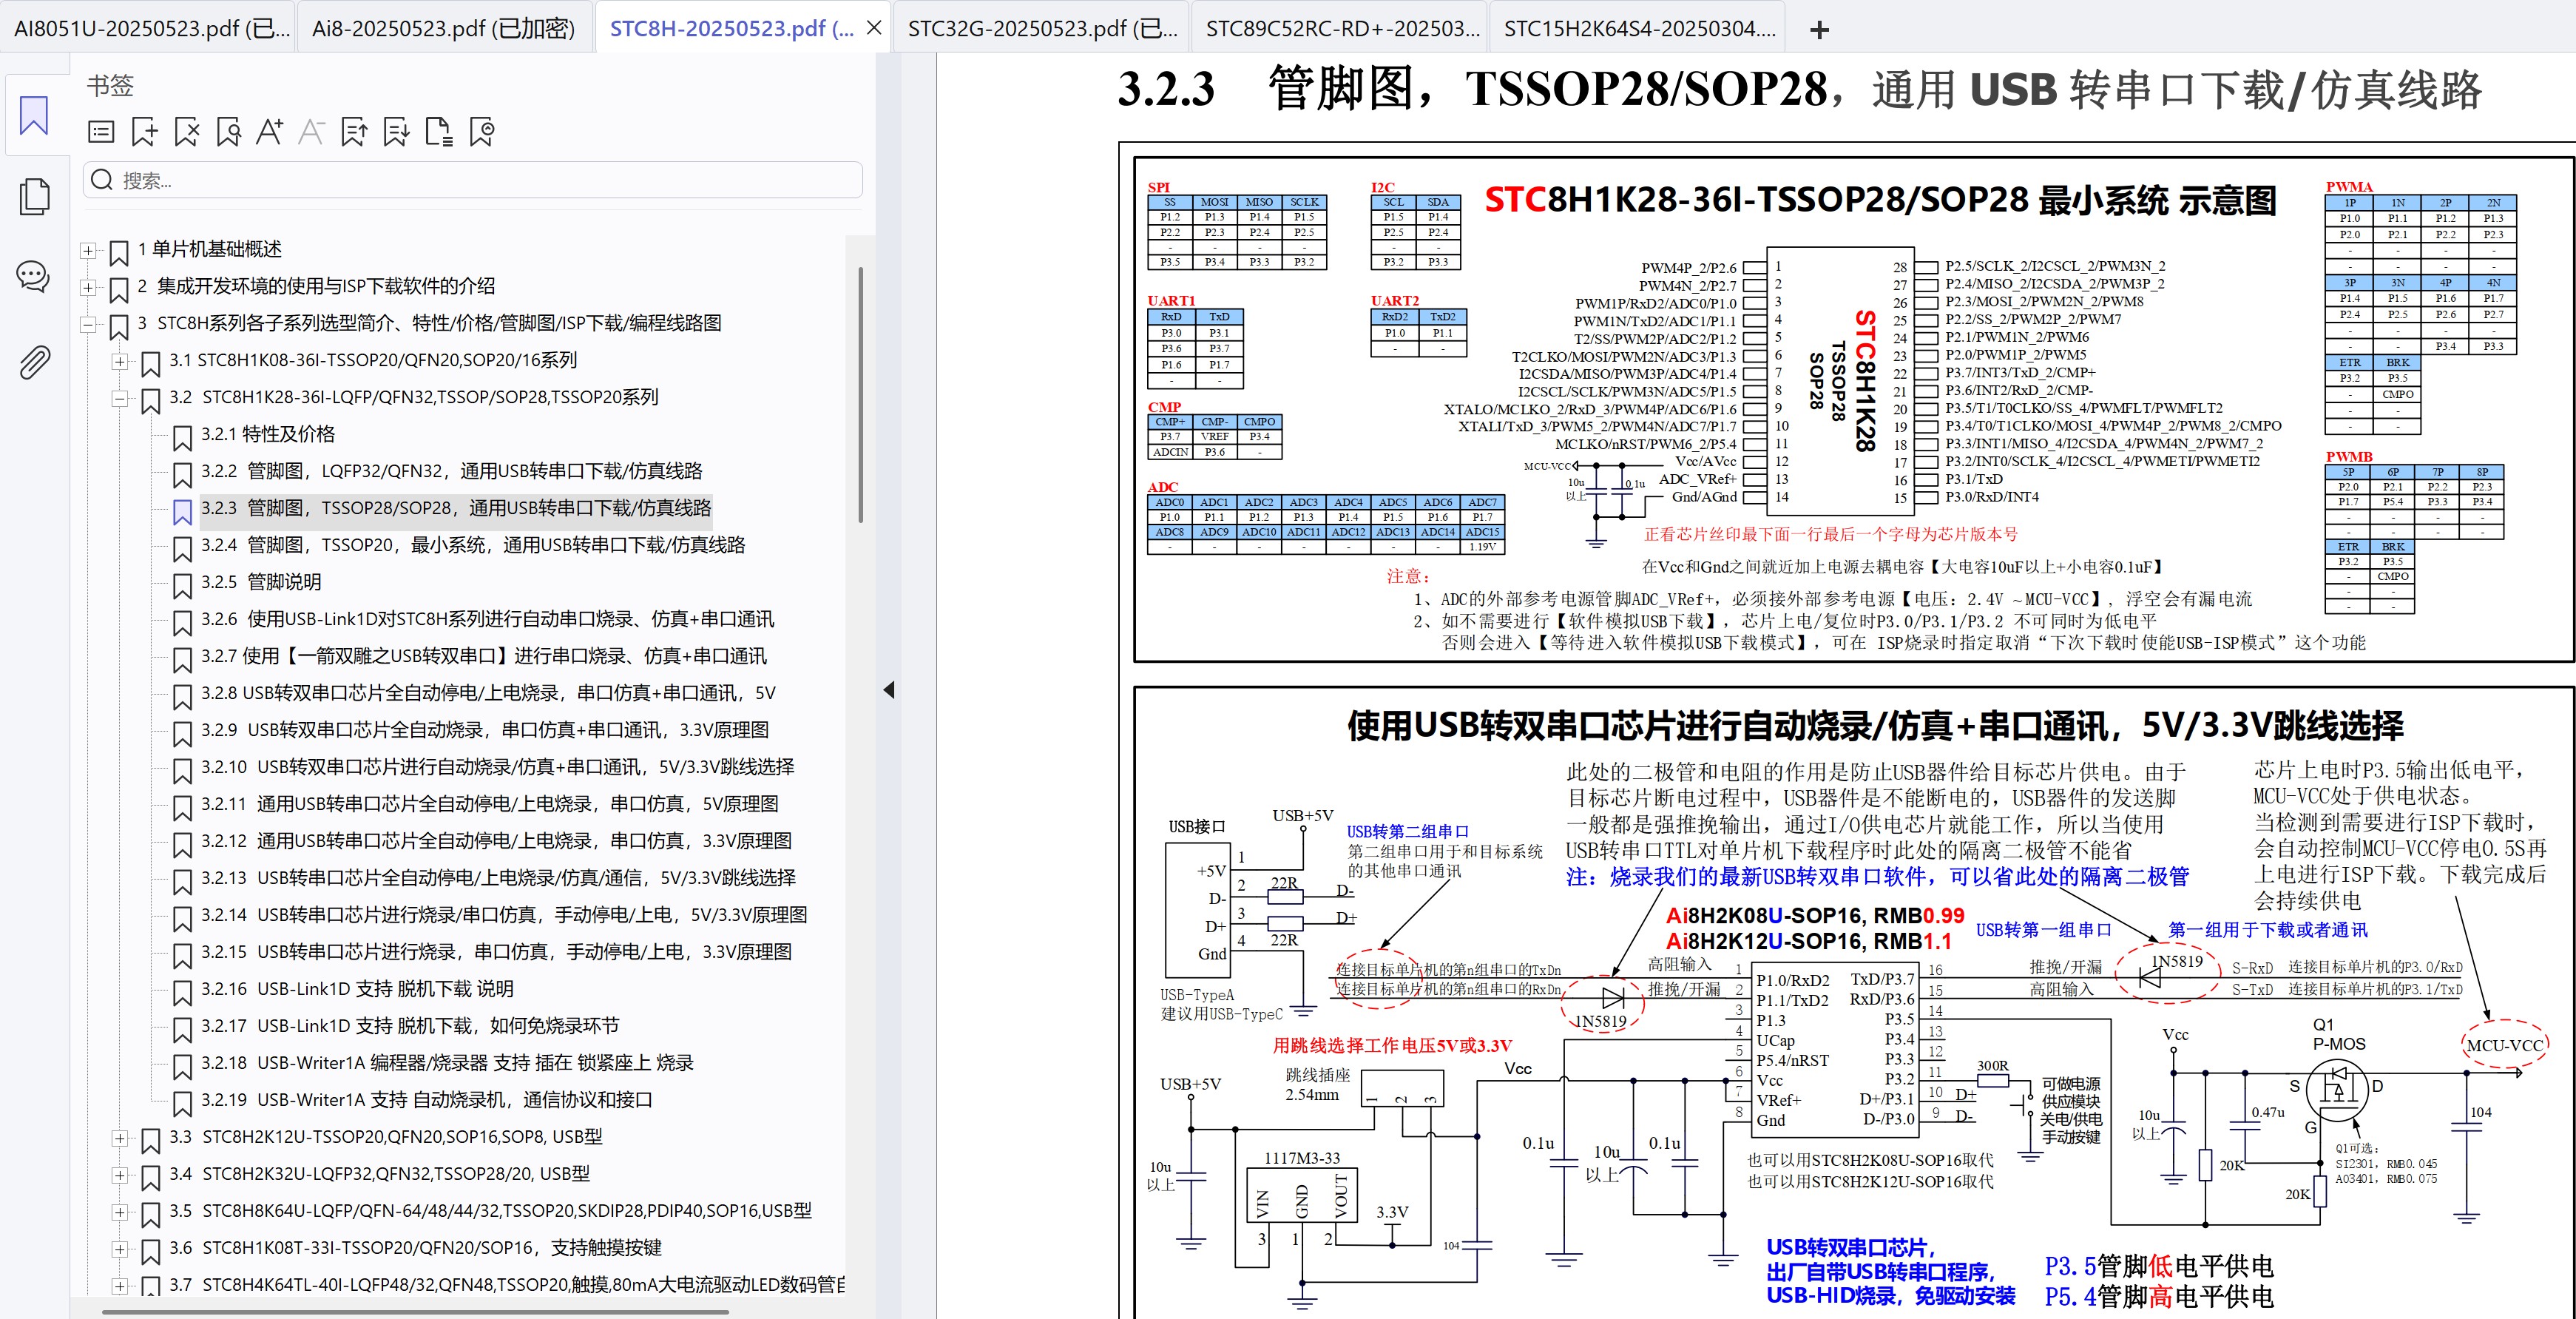The image size is (2576, 1319).
Task: Expand bookmark 1 单片机基础概述
Action: click(x=88, y=251)
